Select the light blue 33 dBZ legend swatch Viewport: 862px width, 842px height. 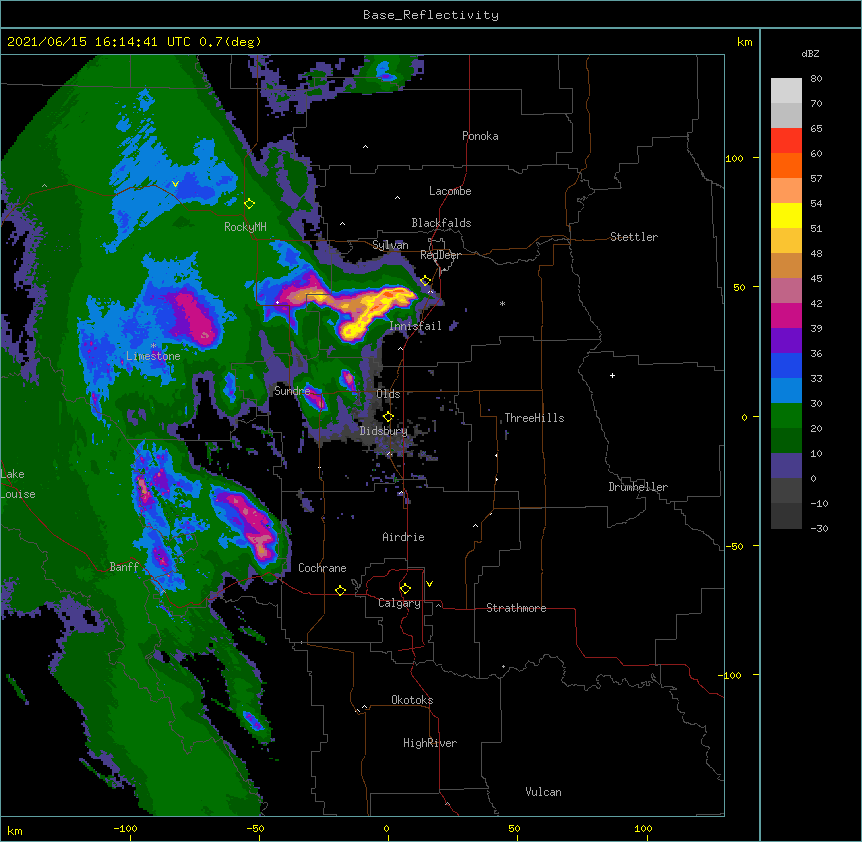(786, 390)
